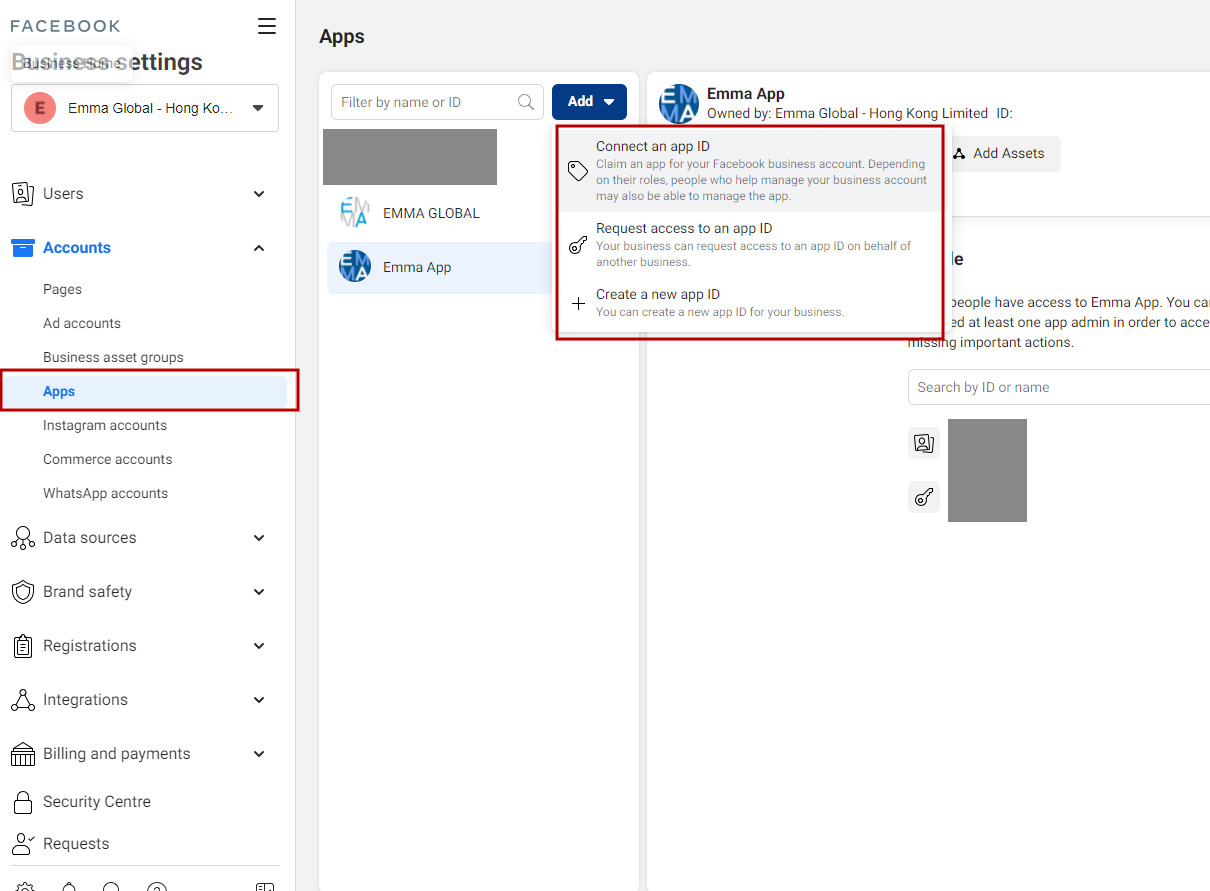This screenshot has width=1210, height=891.
Task: Focus the Search by ID or name field
Action: point(1059,387)
